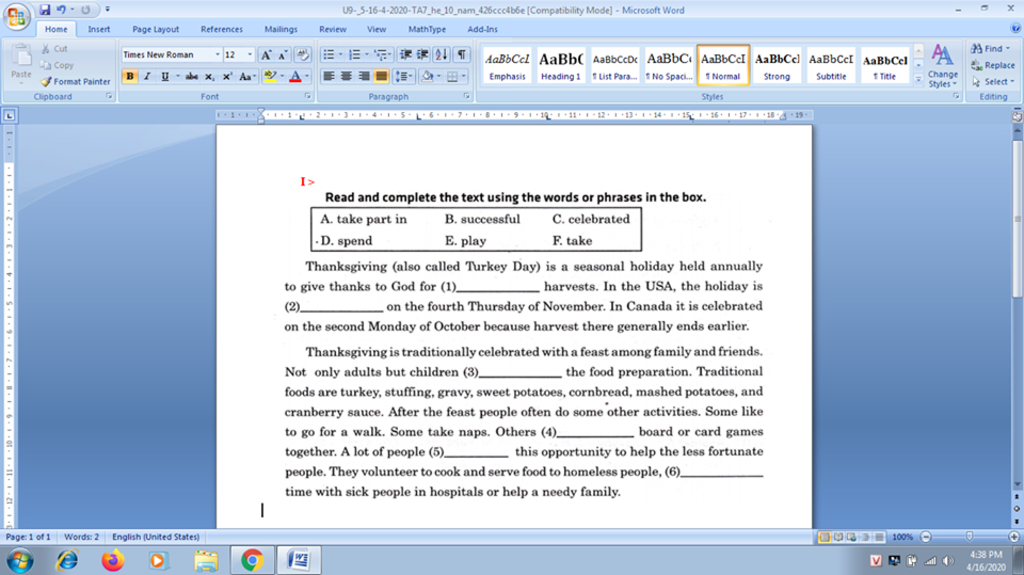1024x575 pixels.
Task: Open Internet Explorer from the taskbar
Action: 67,561
